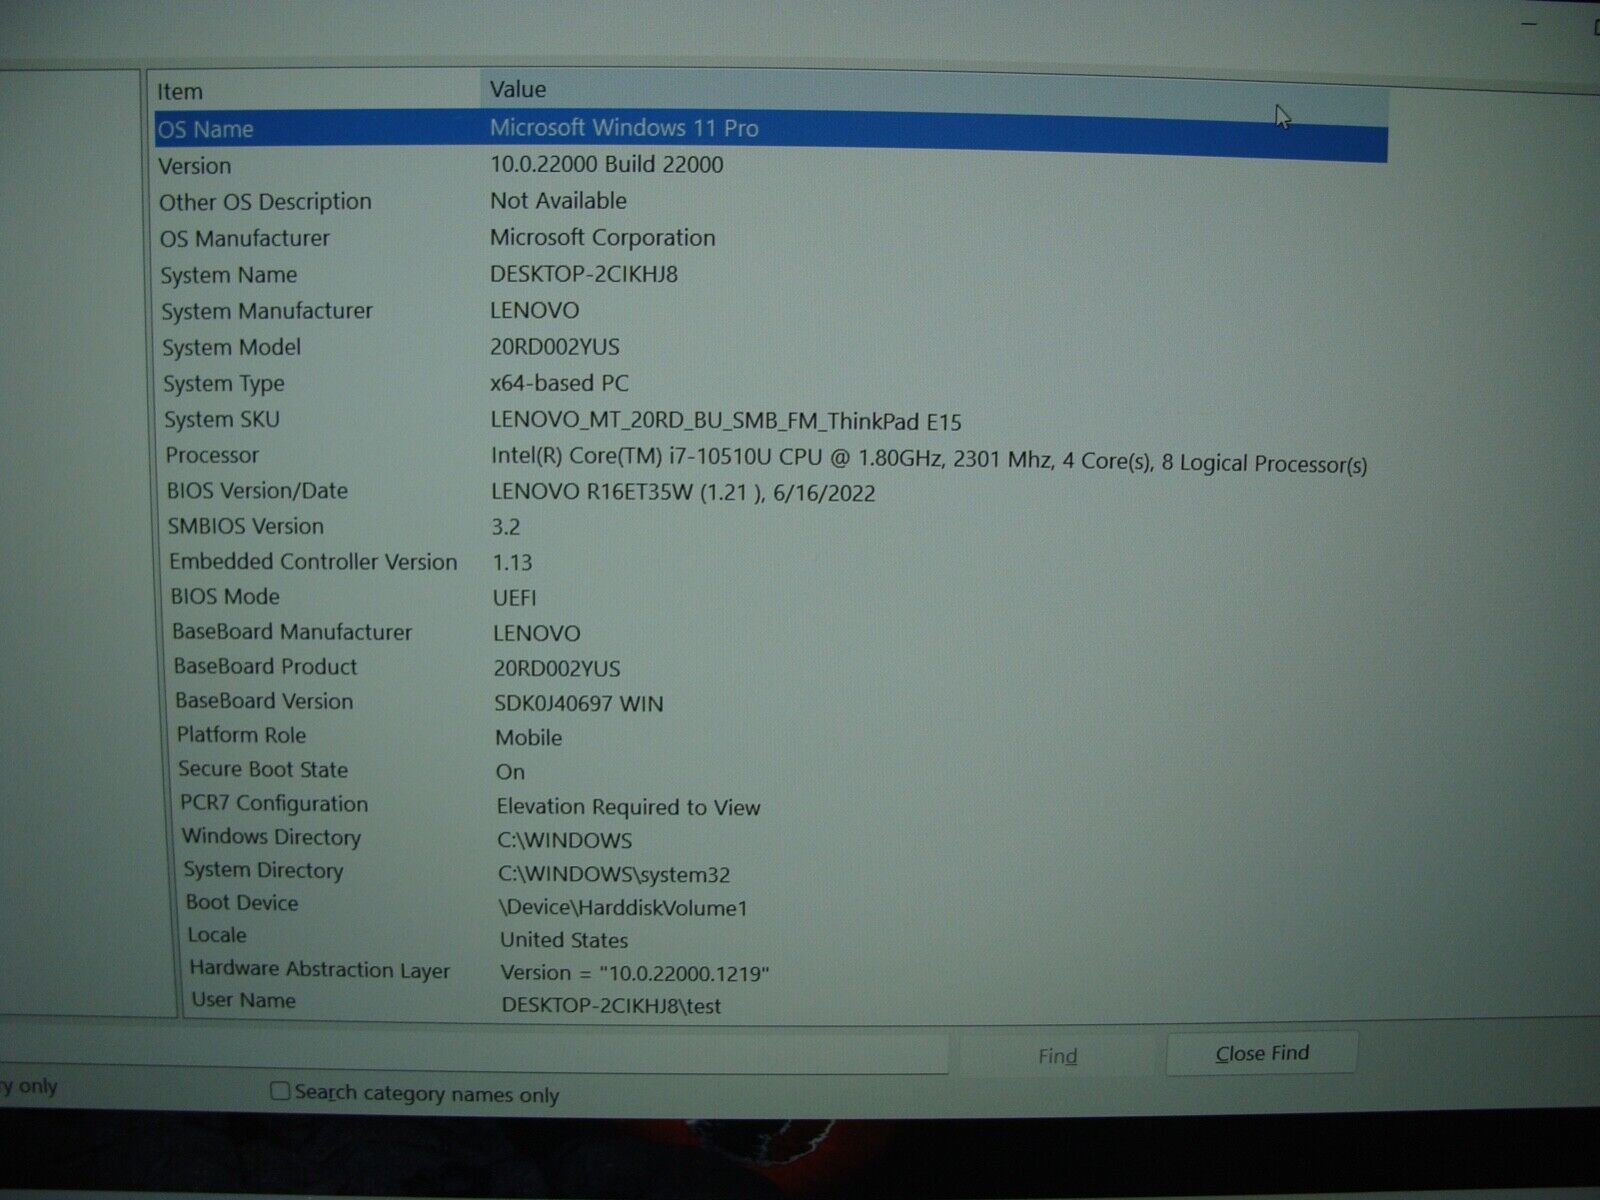Click the value Microsoft Windows 11 Pro

[x=624, y=128]
